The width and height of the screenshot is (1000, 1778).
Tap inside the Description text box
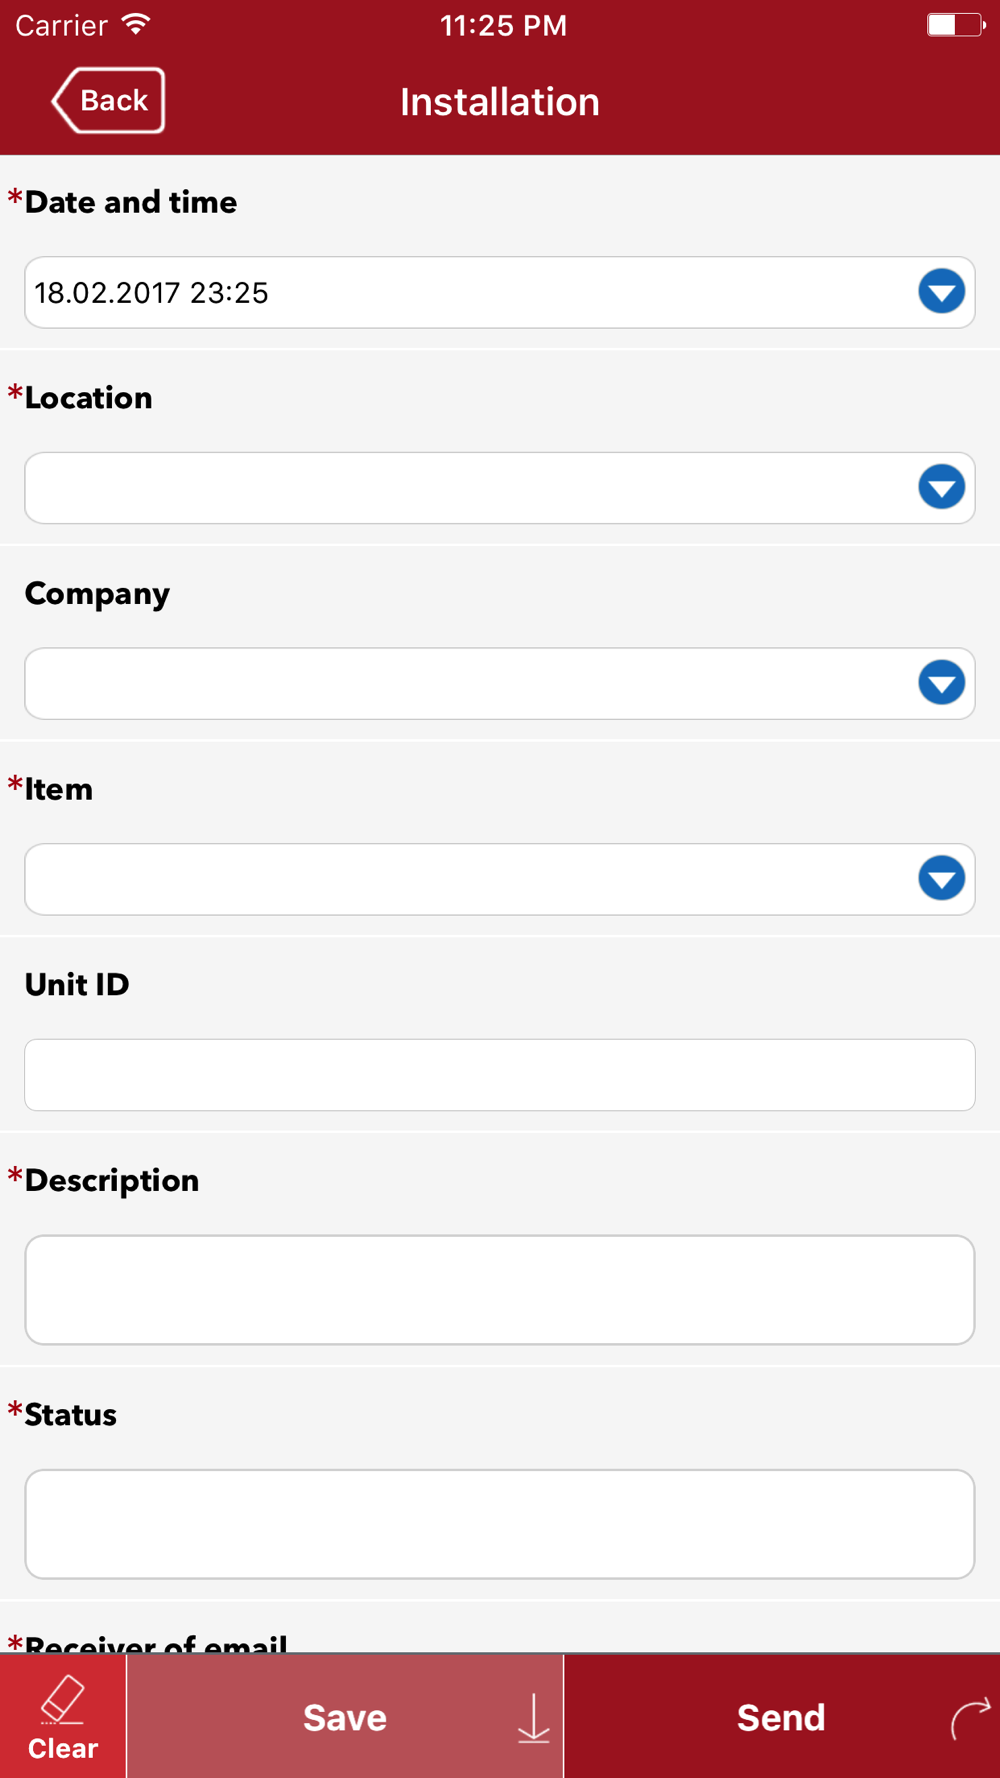[x=500, y=1290]
